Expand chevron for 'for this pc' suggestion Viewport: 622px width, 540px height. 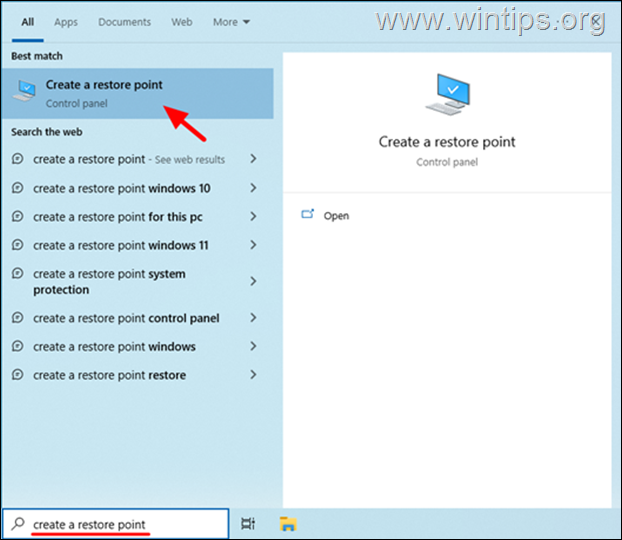point(253,216)
